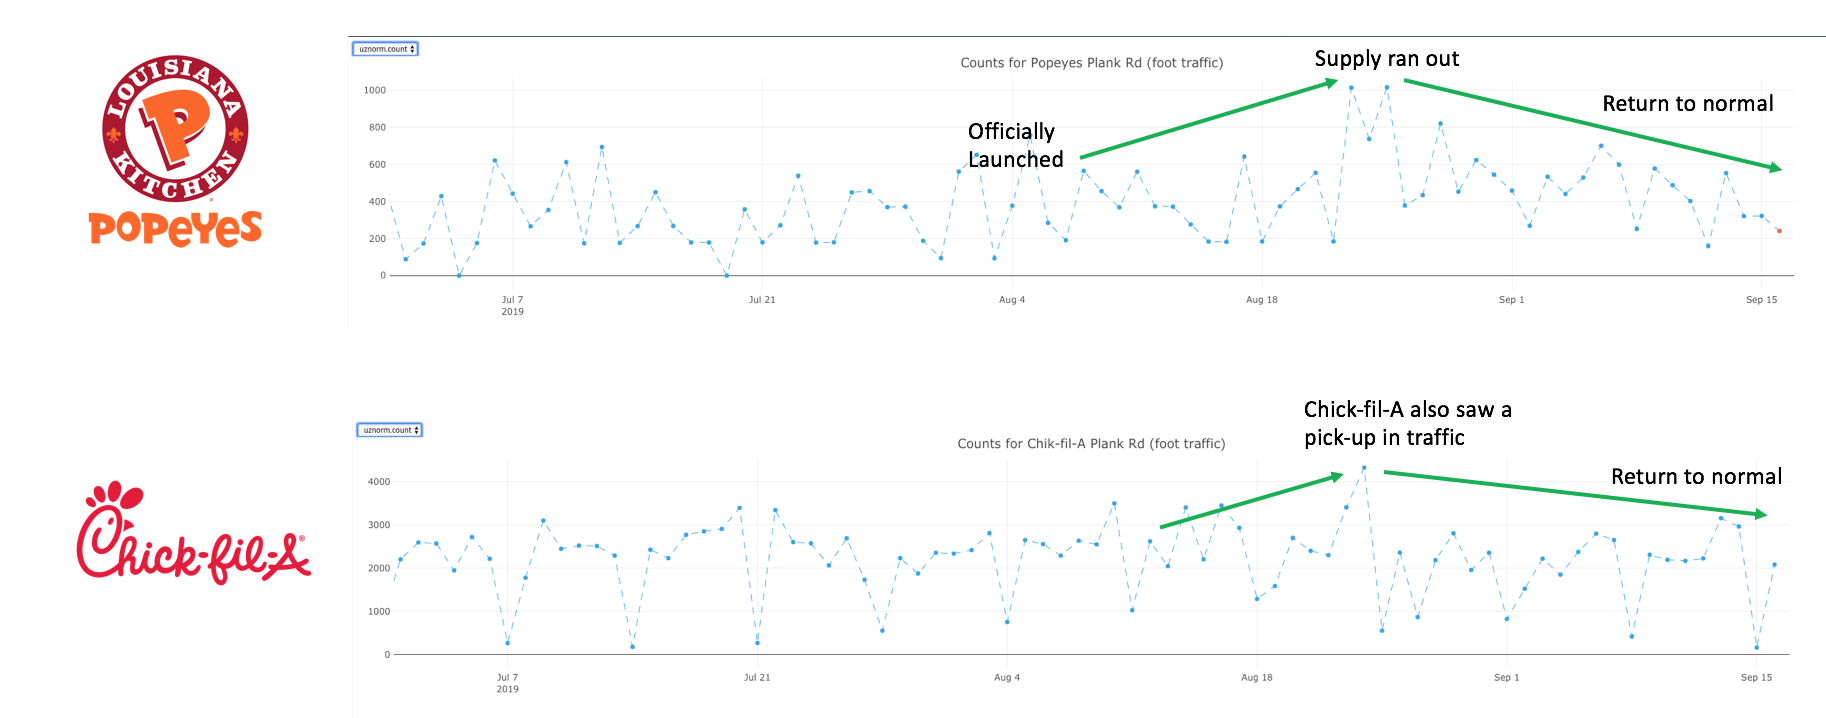Click 'Sep 15' label on Chick-fil-A x-axis
1826x718 pixels.
[x=1757, y=678]
